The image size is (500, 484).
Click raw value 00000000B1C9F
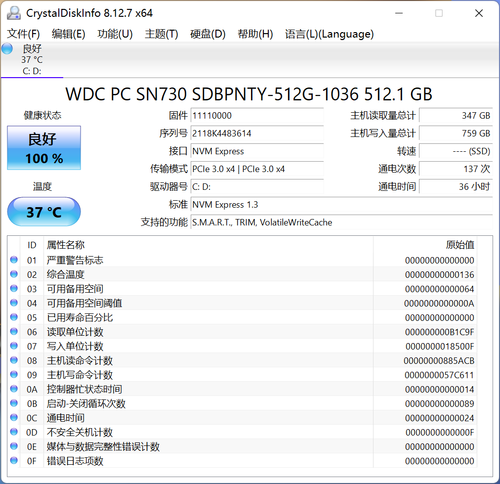pyautogui.click(x=439, y=332)
